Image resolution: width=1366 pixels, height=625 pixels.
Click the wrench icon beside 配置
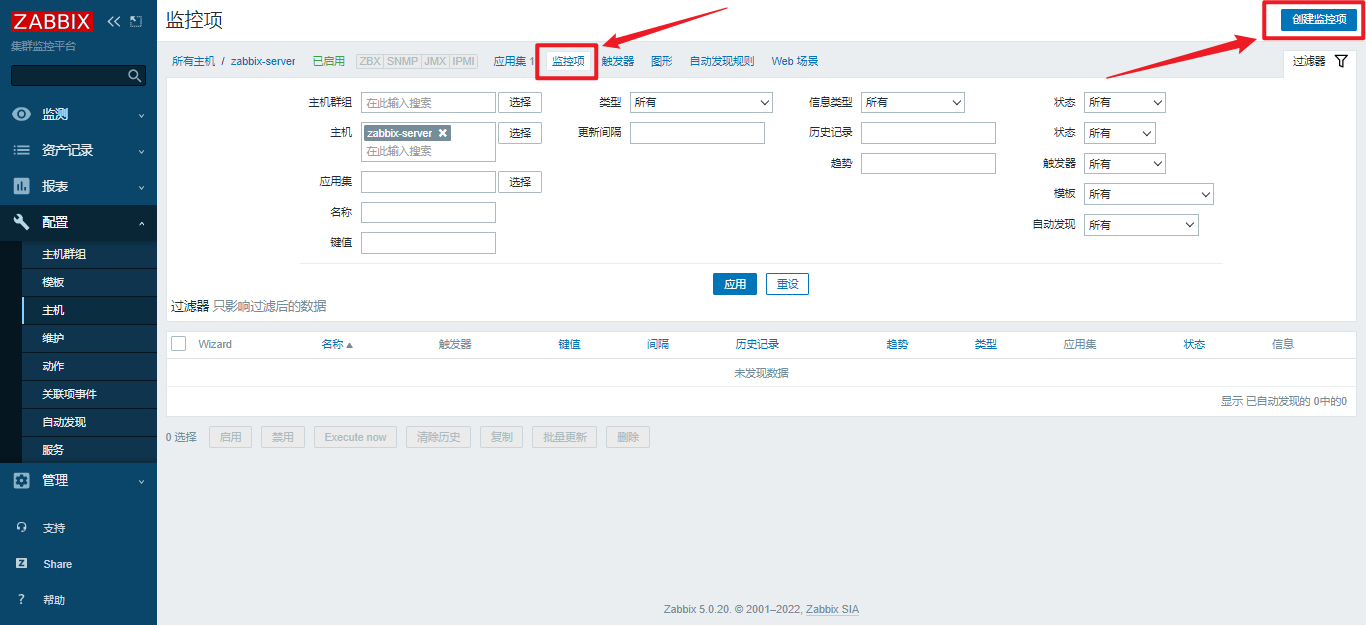pyautogui.click(x=21, y=223)
